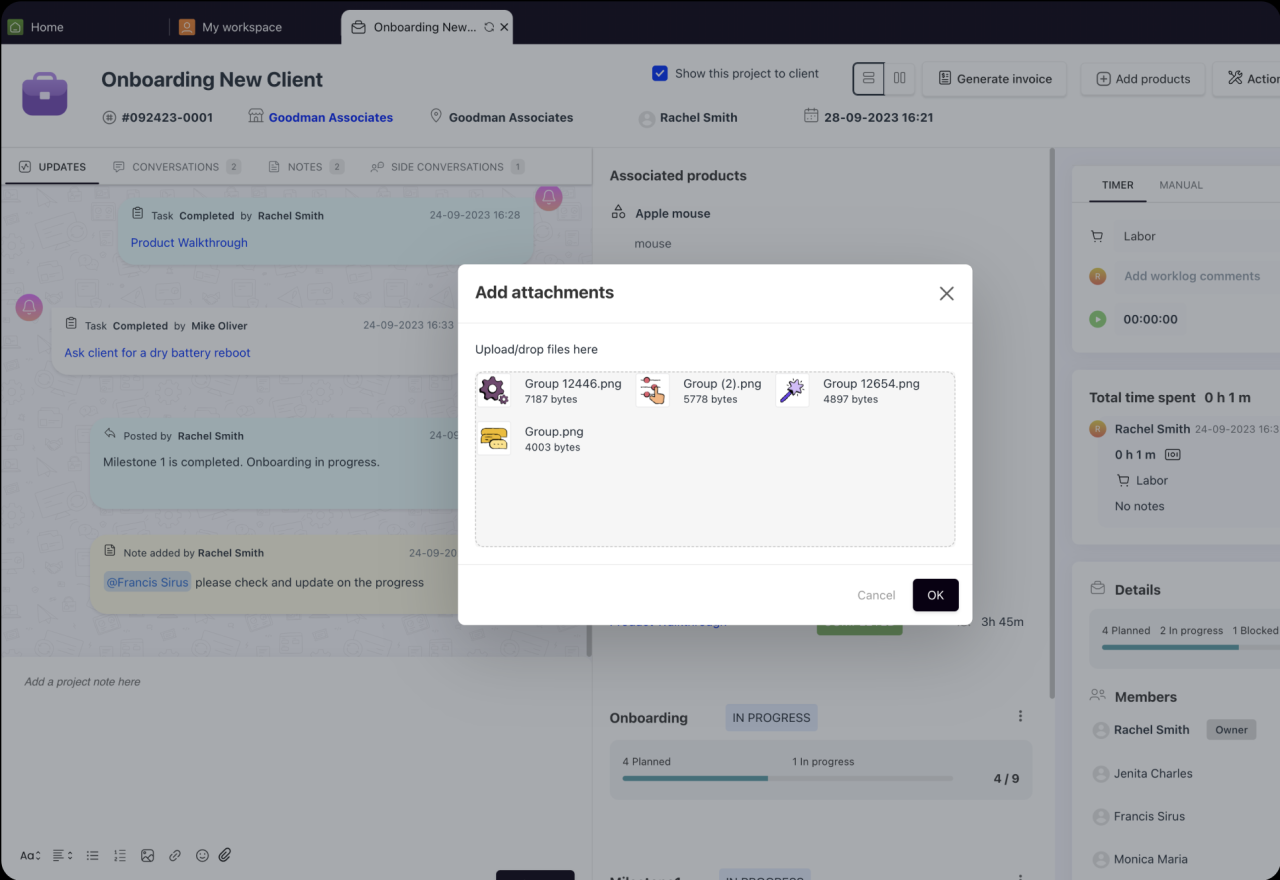Close the Add attachments dialog
This screenshot has height=880, width=1280.
coord(946,293)
